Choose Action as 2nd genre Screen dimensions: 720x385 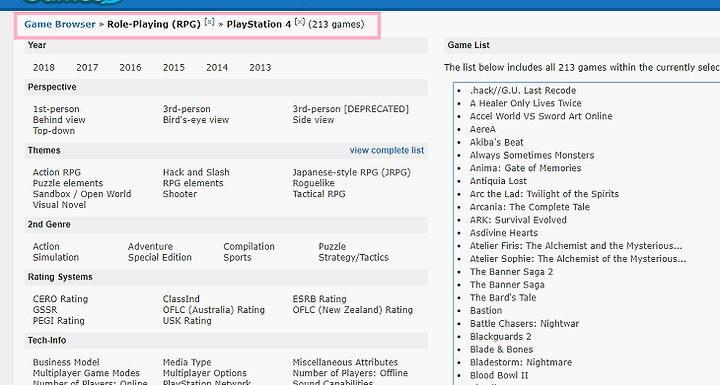coord(46,247)
